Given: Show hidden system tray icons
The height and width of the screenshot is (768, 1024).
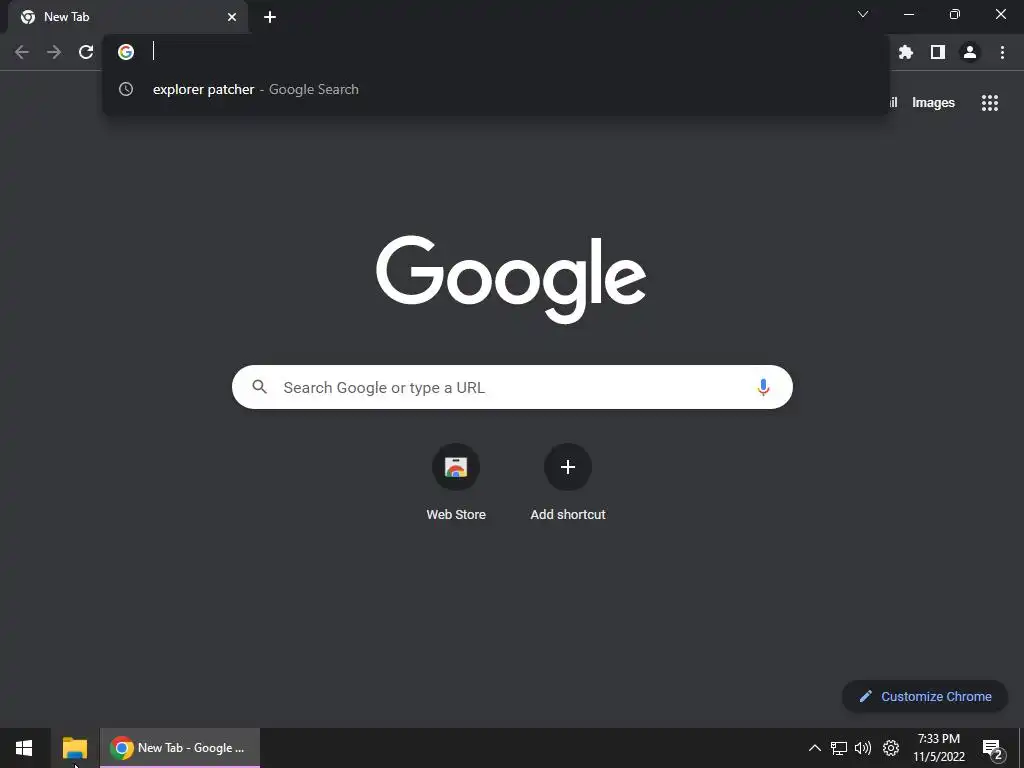Looking at the screenshot, I should tap(815, 748).
